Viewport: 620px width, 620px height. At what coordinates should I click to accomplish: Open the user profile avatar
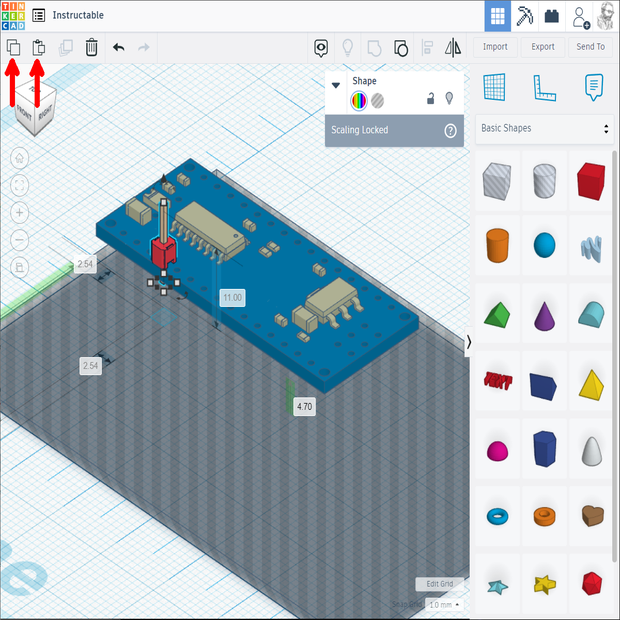click(x=605, y=16)
